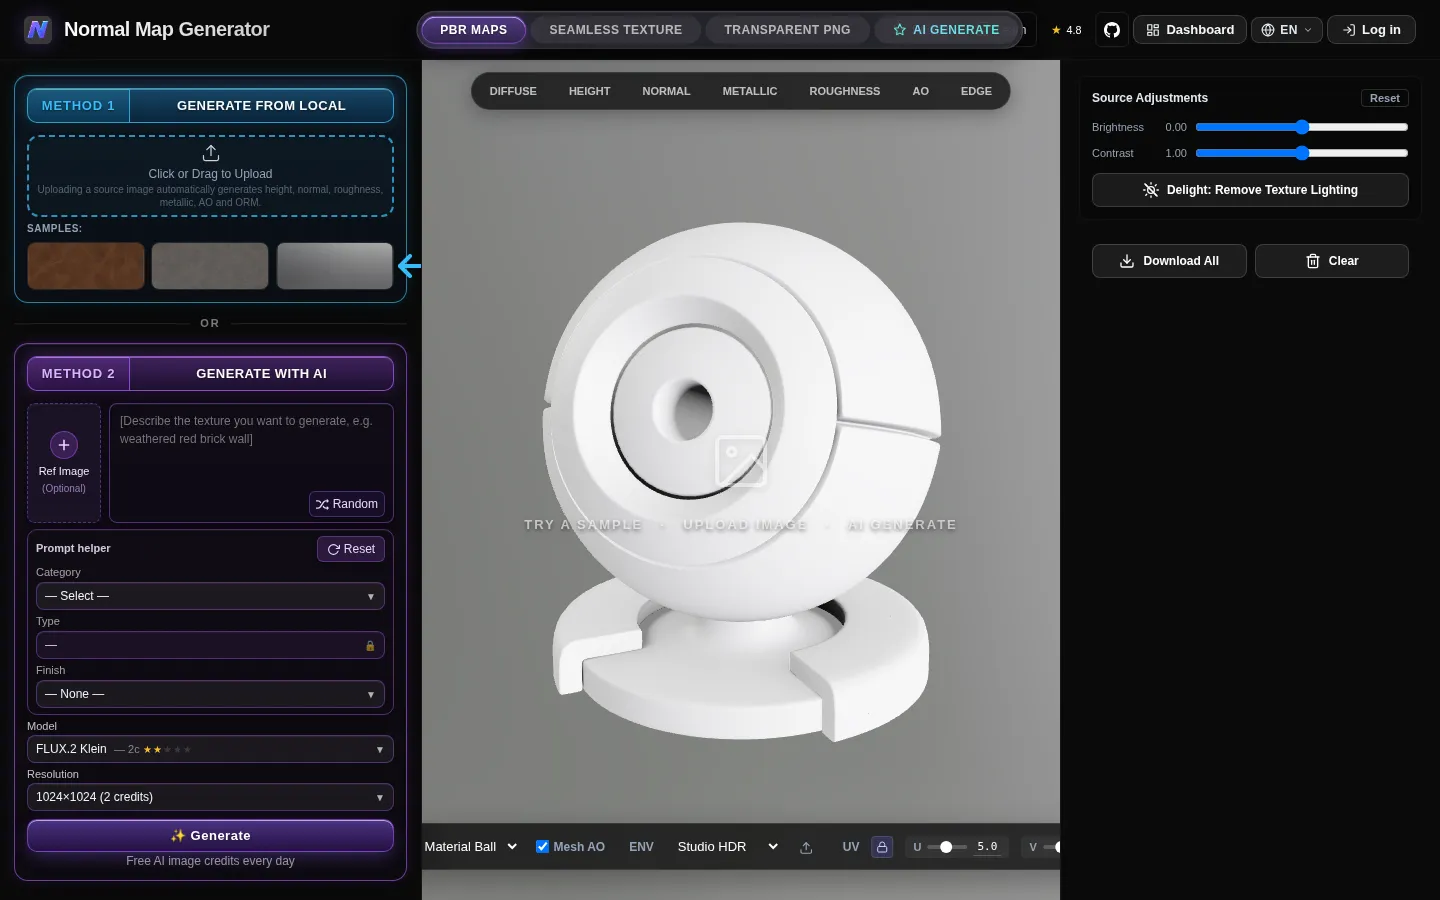Click the Log in button
The width and height of the screenshot is (1440, 900).
tap(1371, 30)
